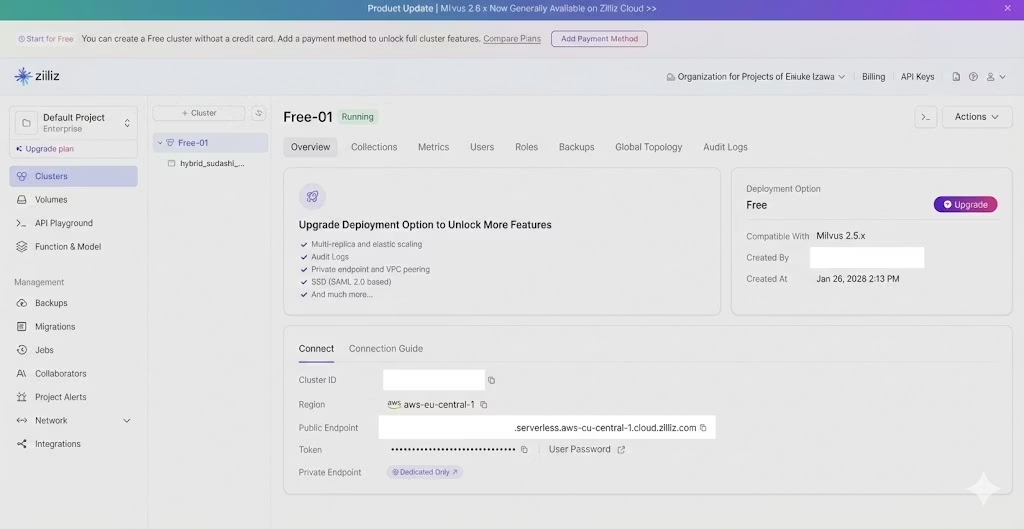Image resolution: width=1024 pixels, height=529 pixels.
Task: Copy the Cluster ID value
Action: [x=491, y=380]
